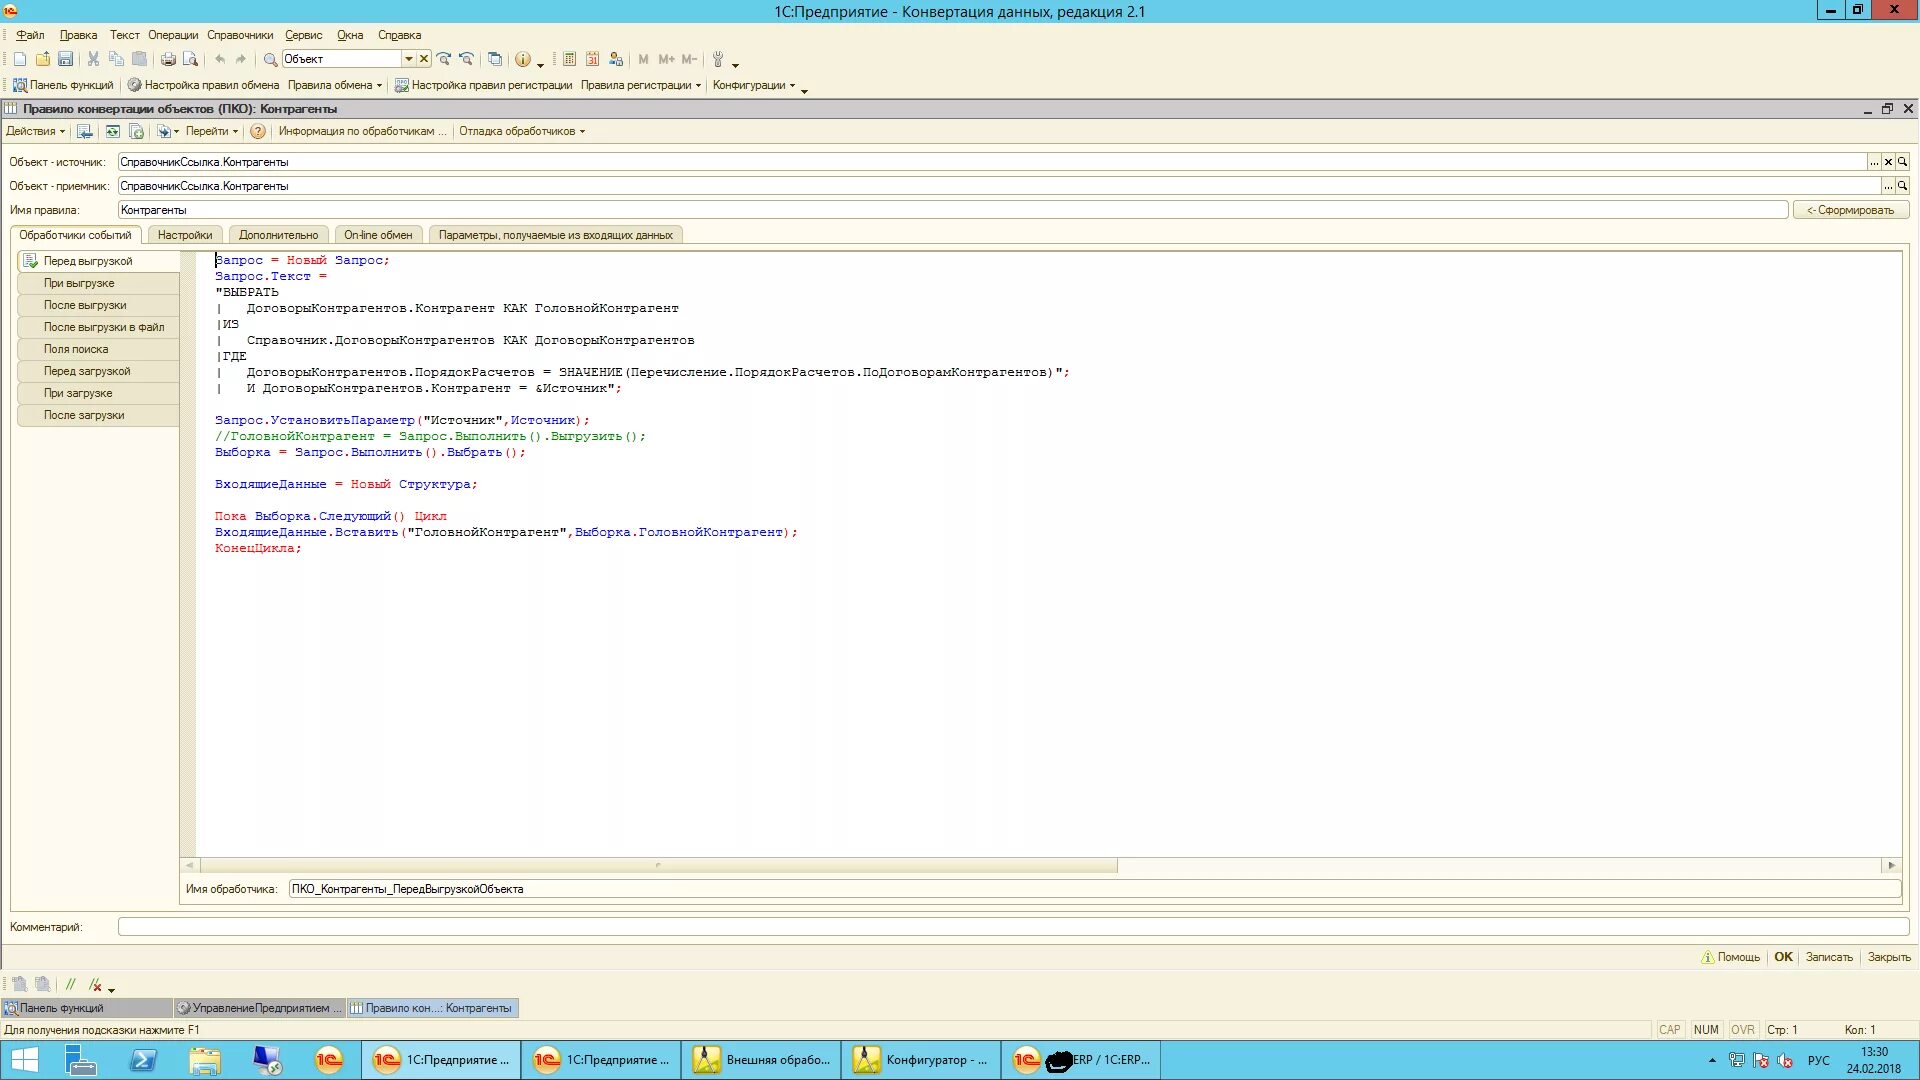Click the find magnifier icon
The image size is (1920, 1080).
(270, 59)
